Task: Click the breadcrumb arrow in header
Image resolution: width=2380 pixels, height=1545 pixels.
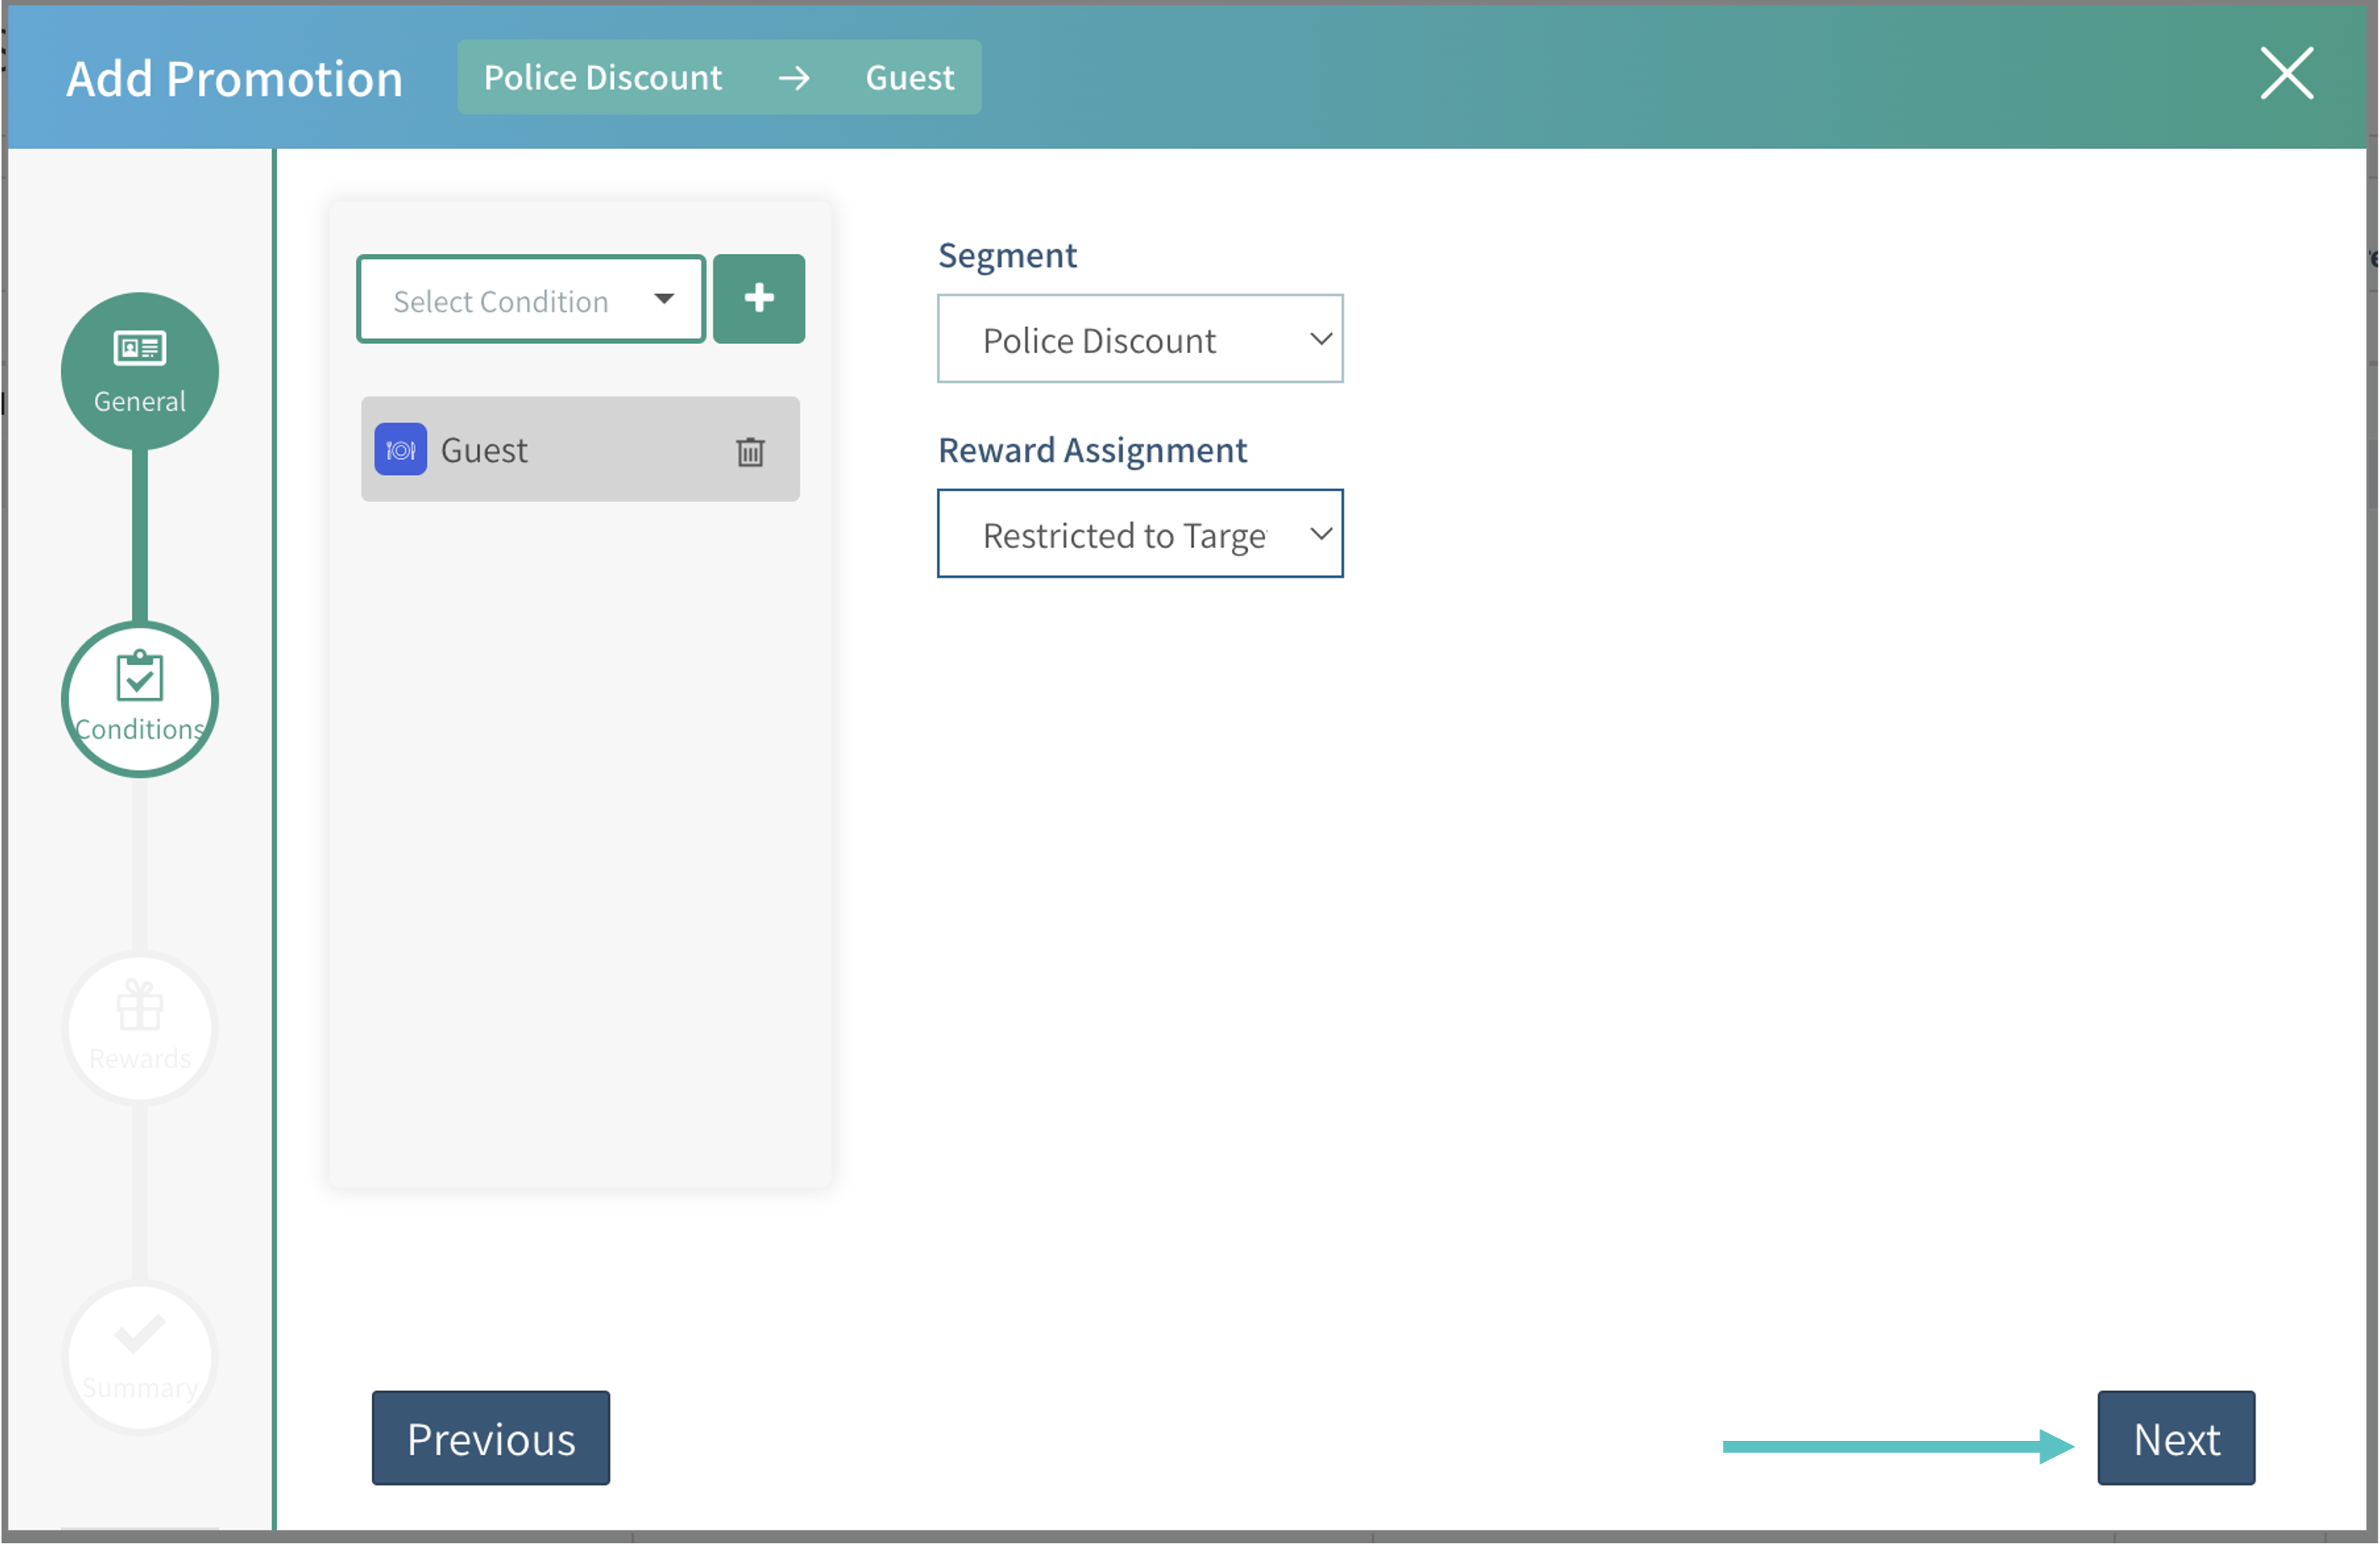Action: point(794,78)
